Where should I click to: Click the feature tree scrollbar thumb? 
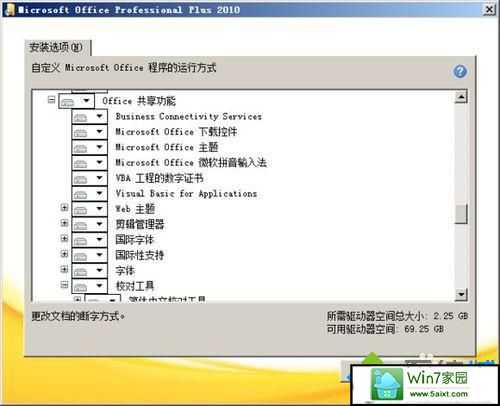(461, 214)
